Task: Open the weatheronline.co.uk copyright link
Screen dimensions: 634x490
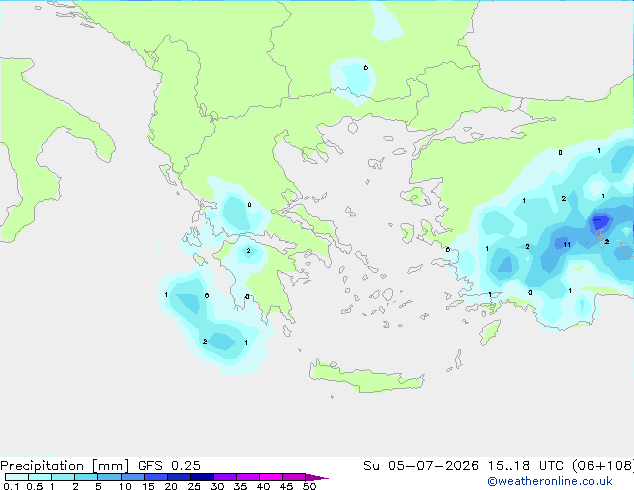Action: pos(550,481)
